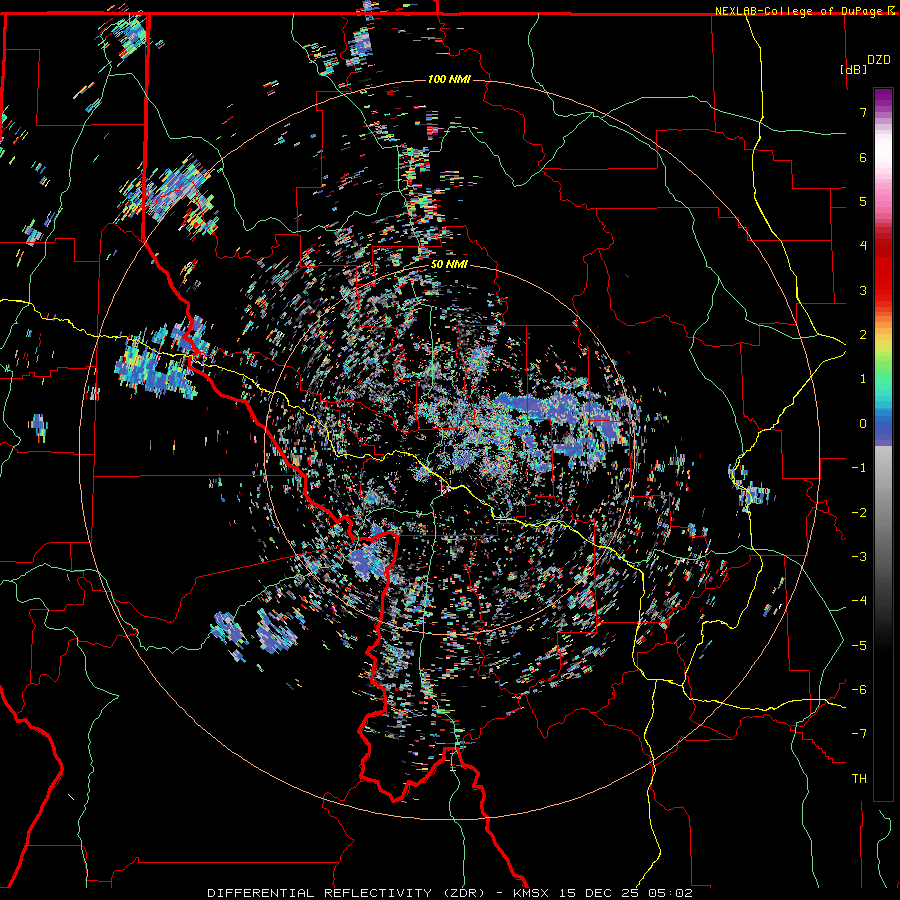Click the -5 value on the scale
The height and width of the screenshot is (900, 900).
coord(859,646)
